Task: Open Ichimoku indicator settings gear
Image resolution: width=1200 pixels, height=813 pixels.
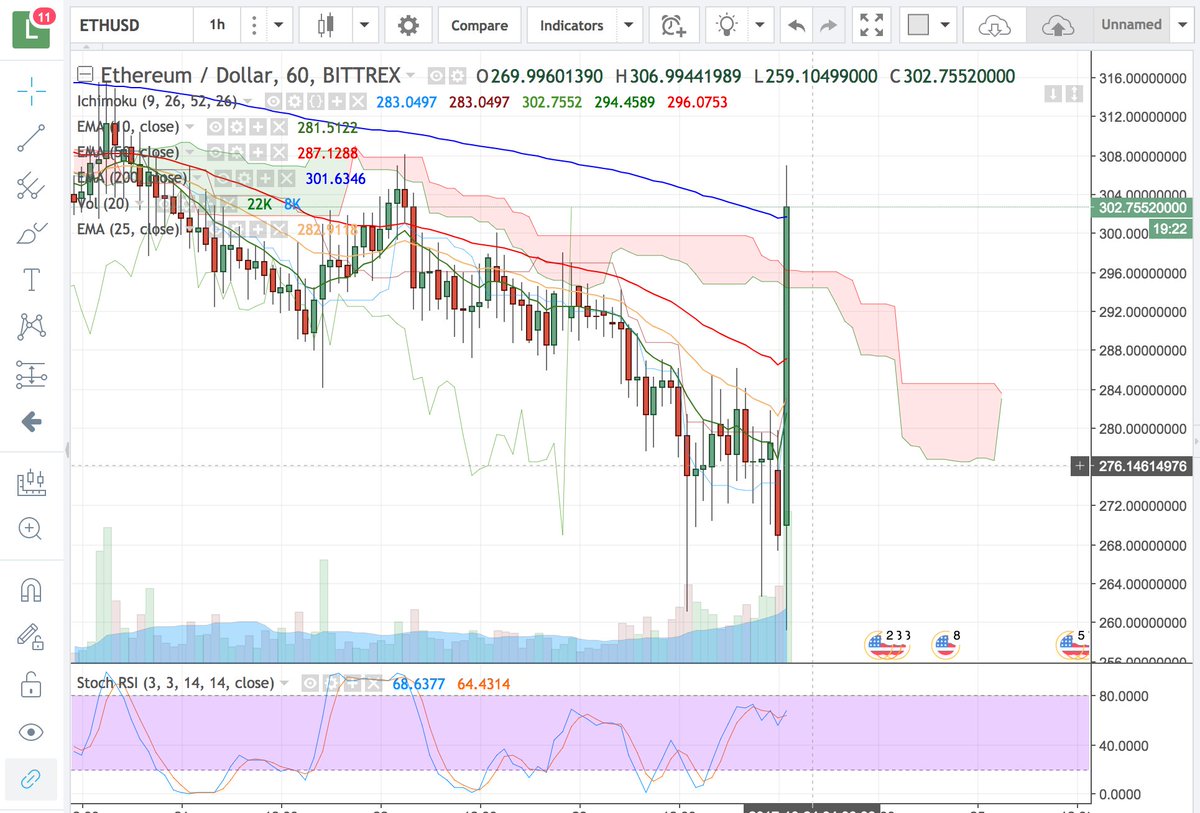Action: [x=293, y=102]
